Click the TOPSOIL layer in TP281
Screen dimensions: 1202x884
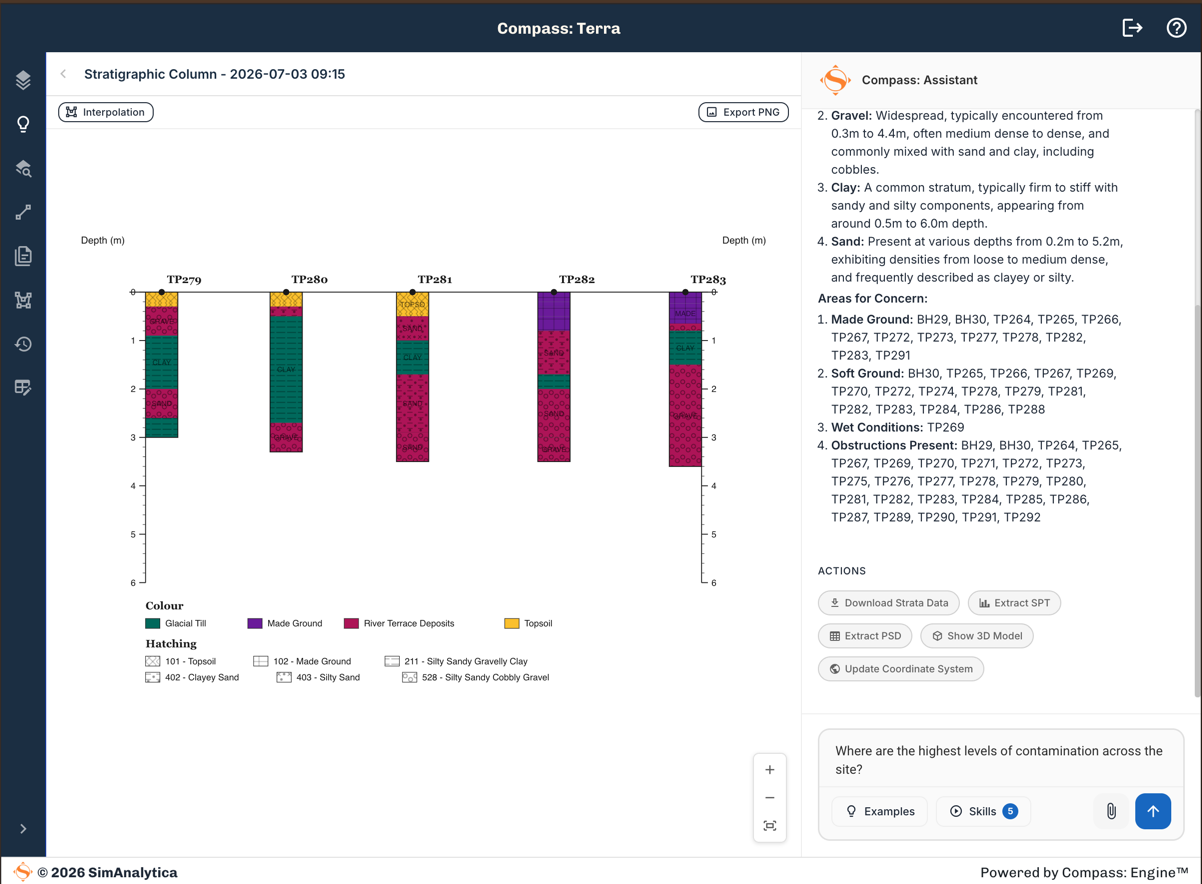413,304
